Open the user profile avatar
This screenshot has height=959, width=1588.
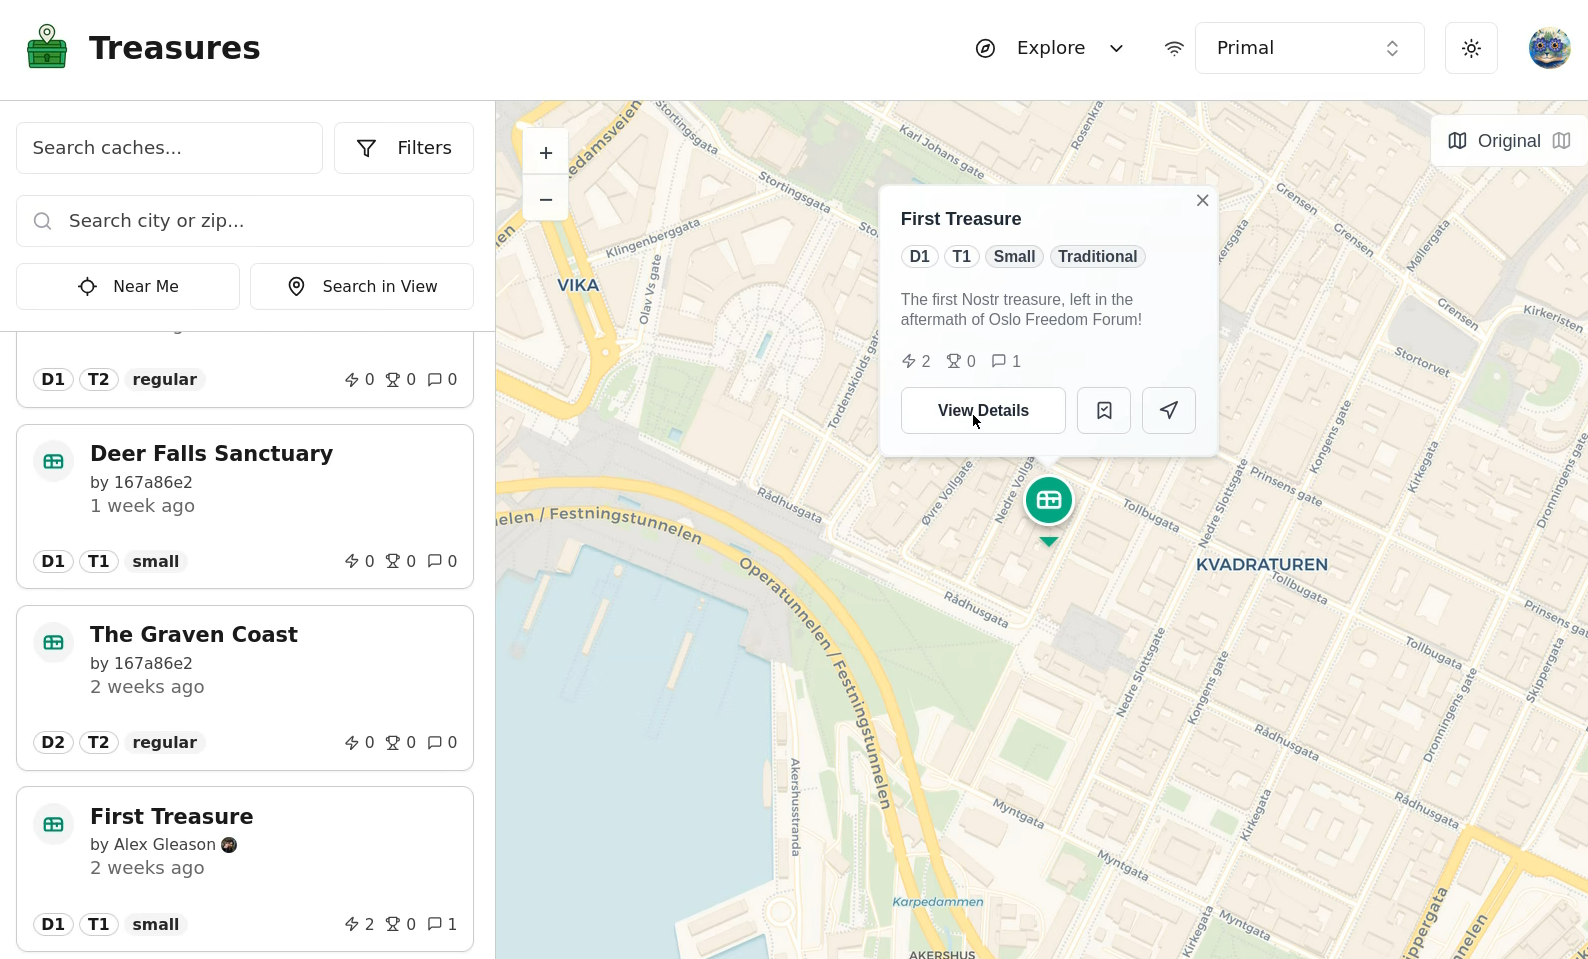1549,48
